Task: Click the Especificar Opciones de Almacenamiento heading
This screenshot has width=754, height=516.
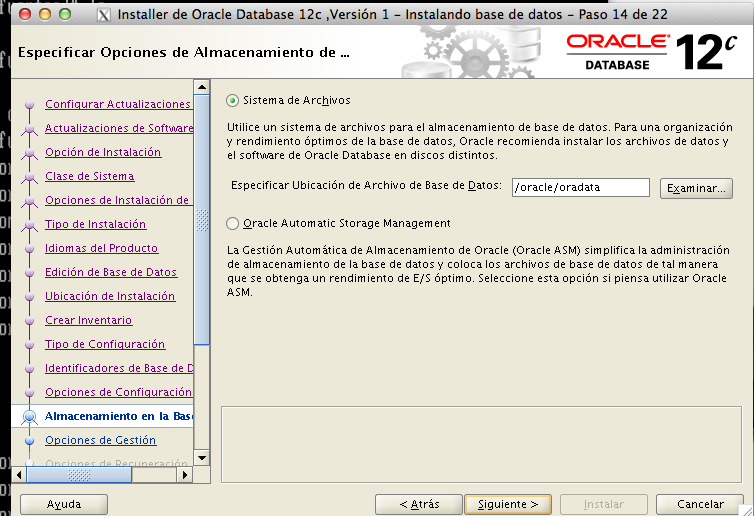Action: coord(184,52)
